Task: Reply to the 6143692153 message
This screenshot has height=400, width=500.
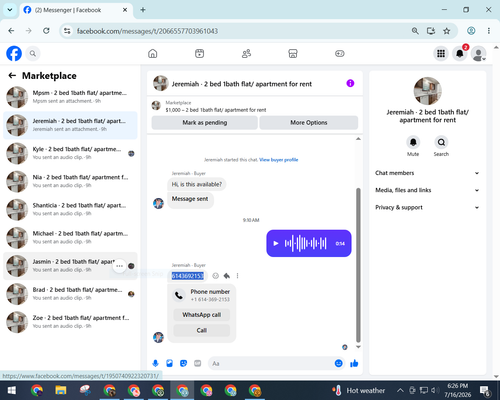Action: pos(227,276)
